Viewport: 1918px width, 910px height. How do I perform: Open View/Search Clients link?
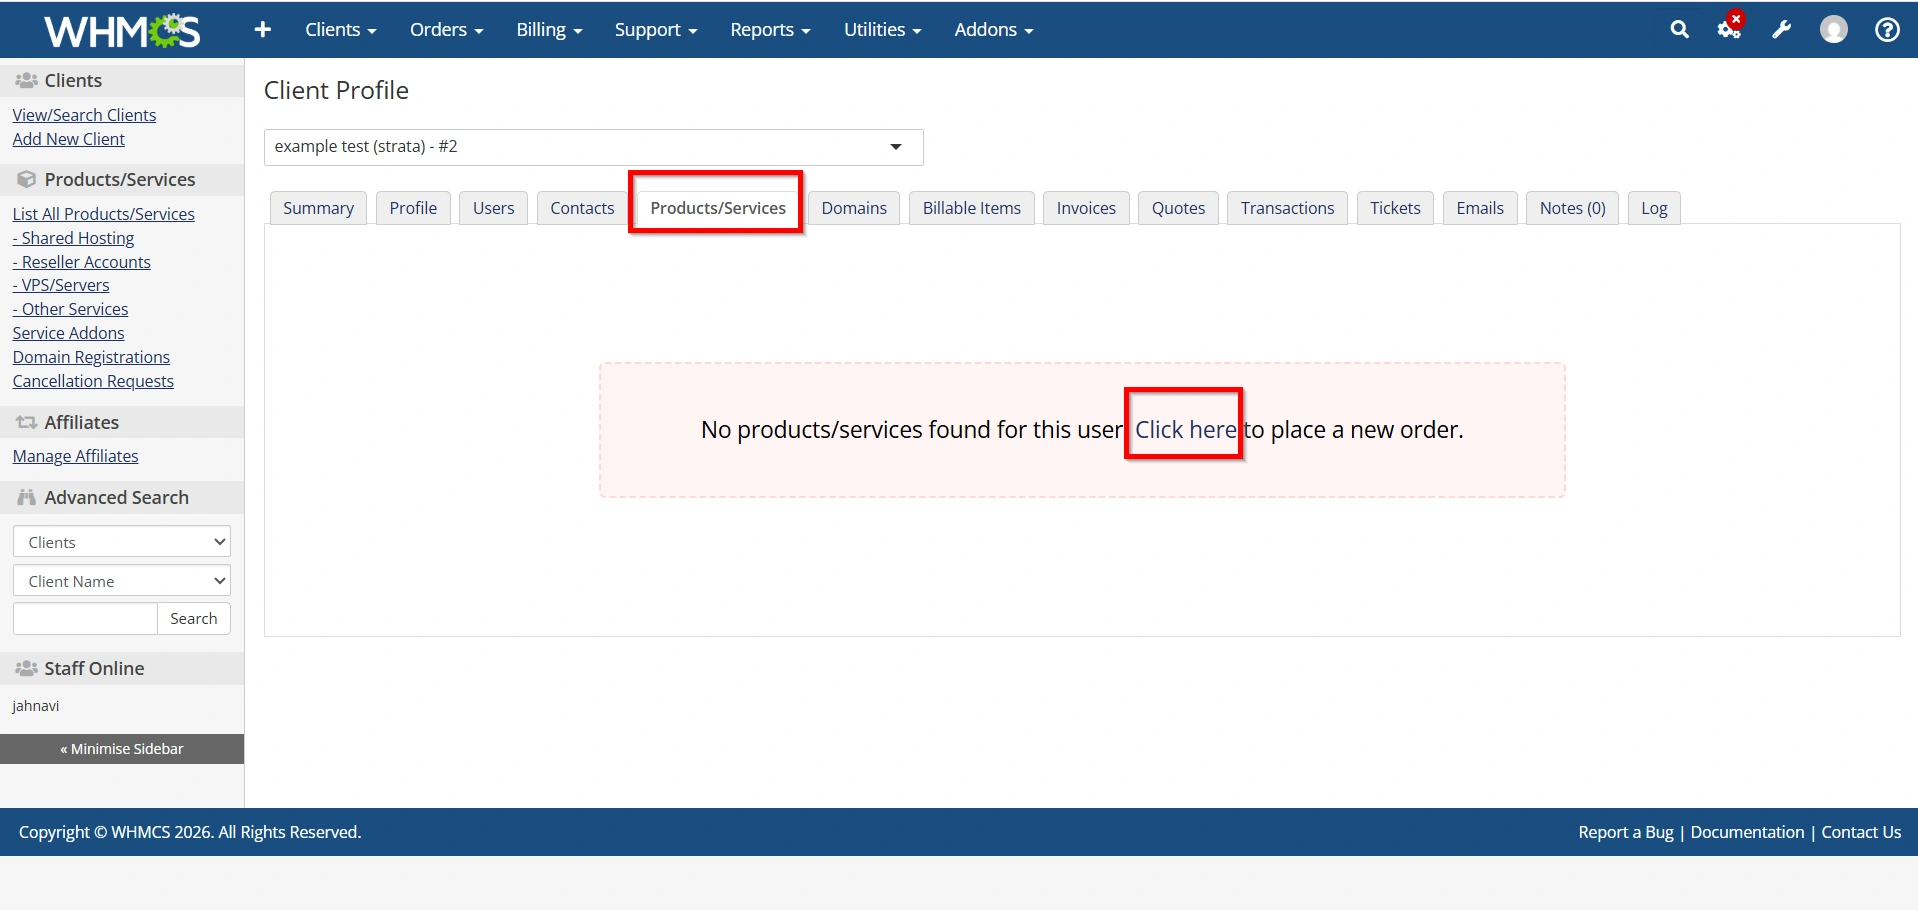pos(84,115)
